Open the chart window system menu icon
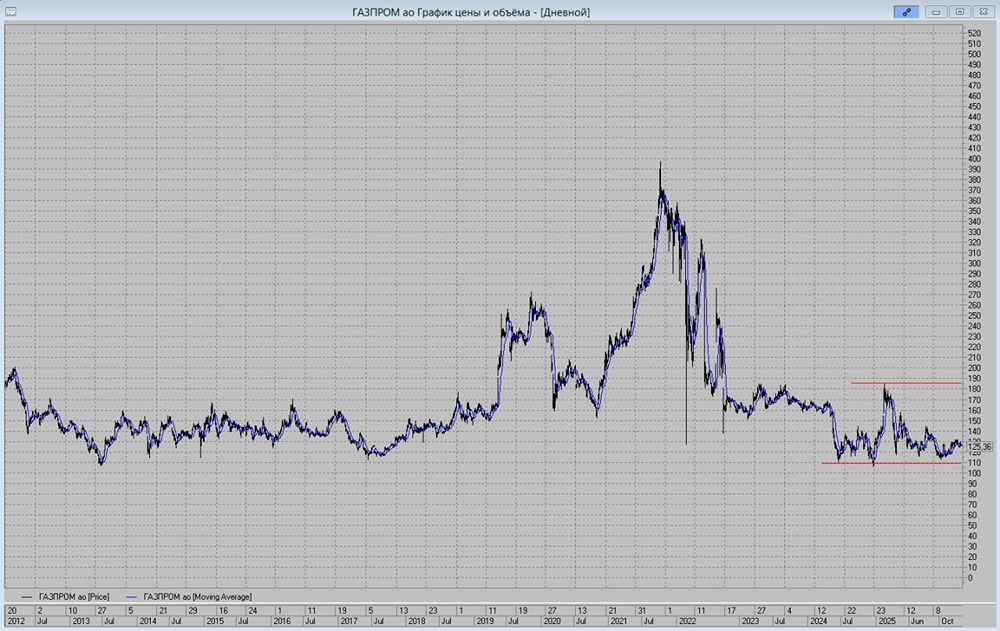This screenshot has height=631, width=1000. (x=9, y=11)
